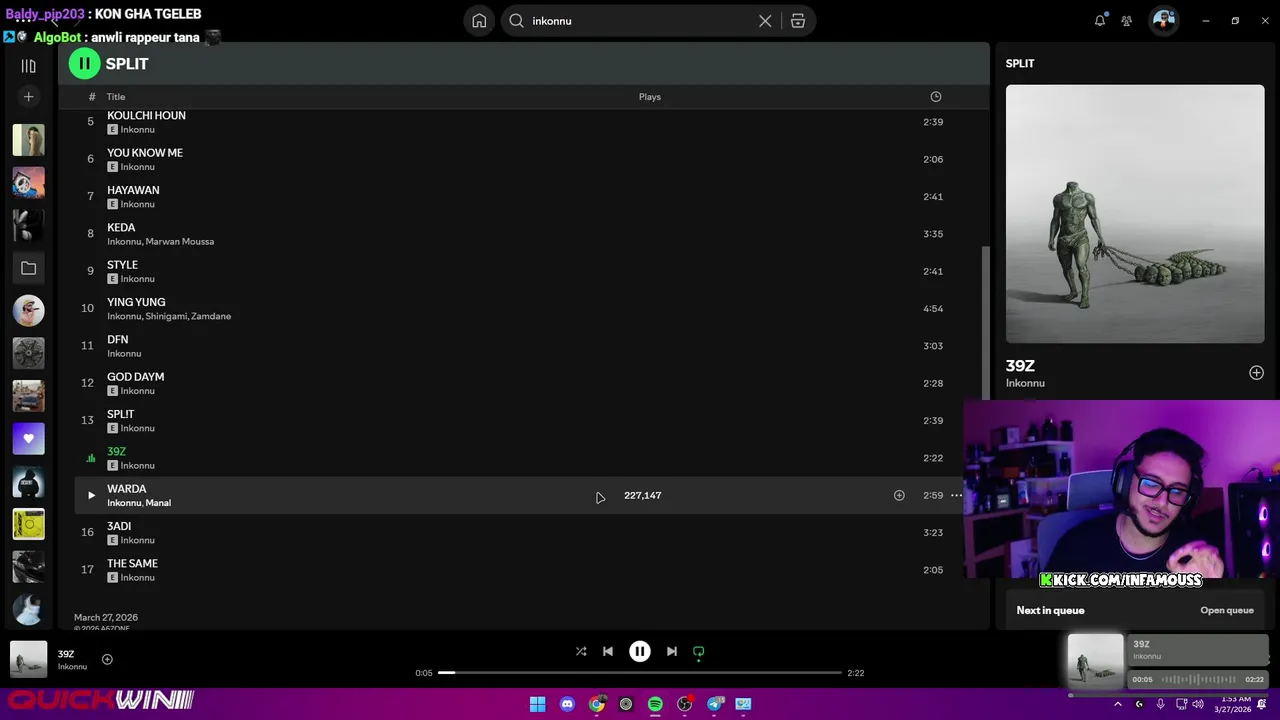Pause the SPLIT album with green button
1280x720 pixels.
pyautogui.click(x=84, y=63)
